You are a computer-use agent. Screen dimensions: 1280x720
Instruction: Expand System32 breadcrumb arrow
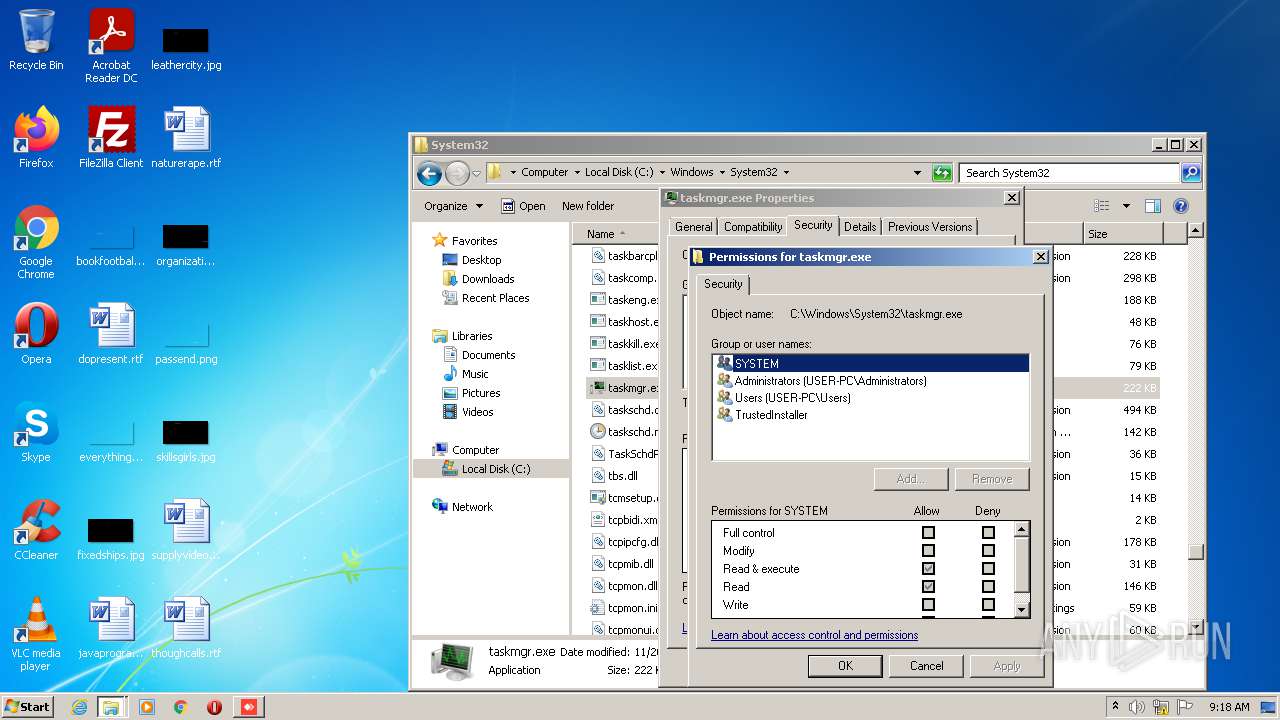(785, 173)
